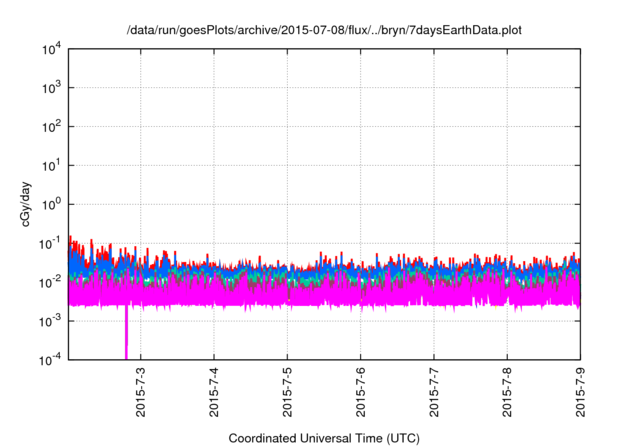
Task: Click the 2015-7-7 x-axis date label
Action: (434, 392)
